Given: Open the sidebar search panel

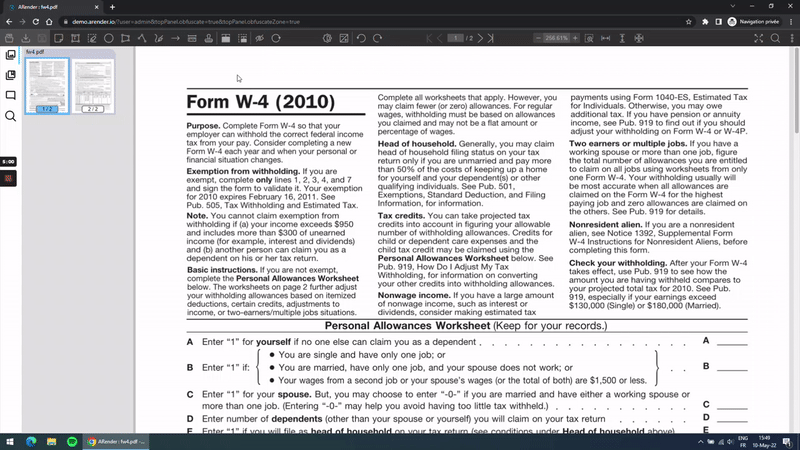Looking at the screenshot, I should (x=10, y=116).
